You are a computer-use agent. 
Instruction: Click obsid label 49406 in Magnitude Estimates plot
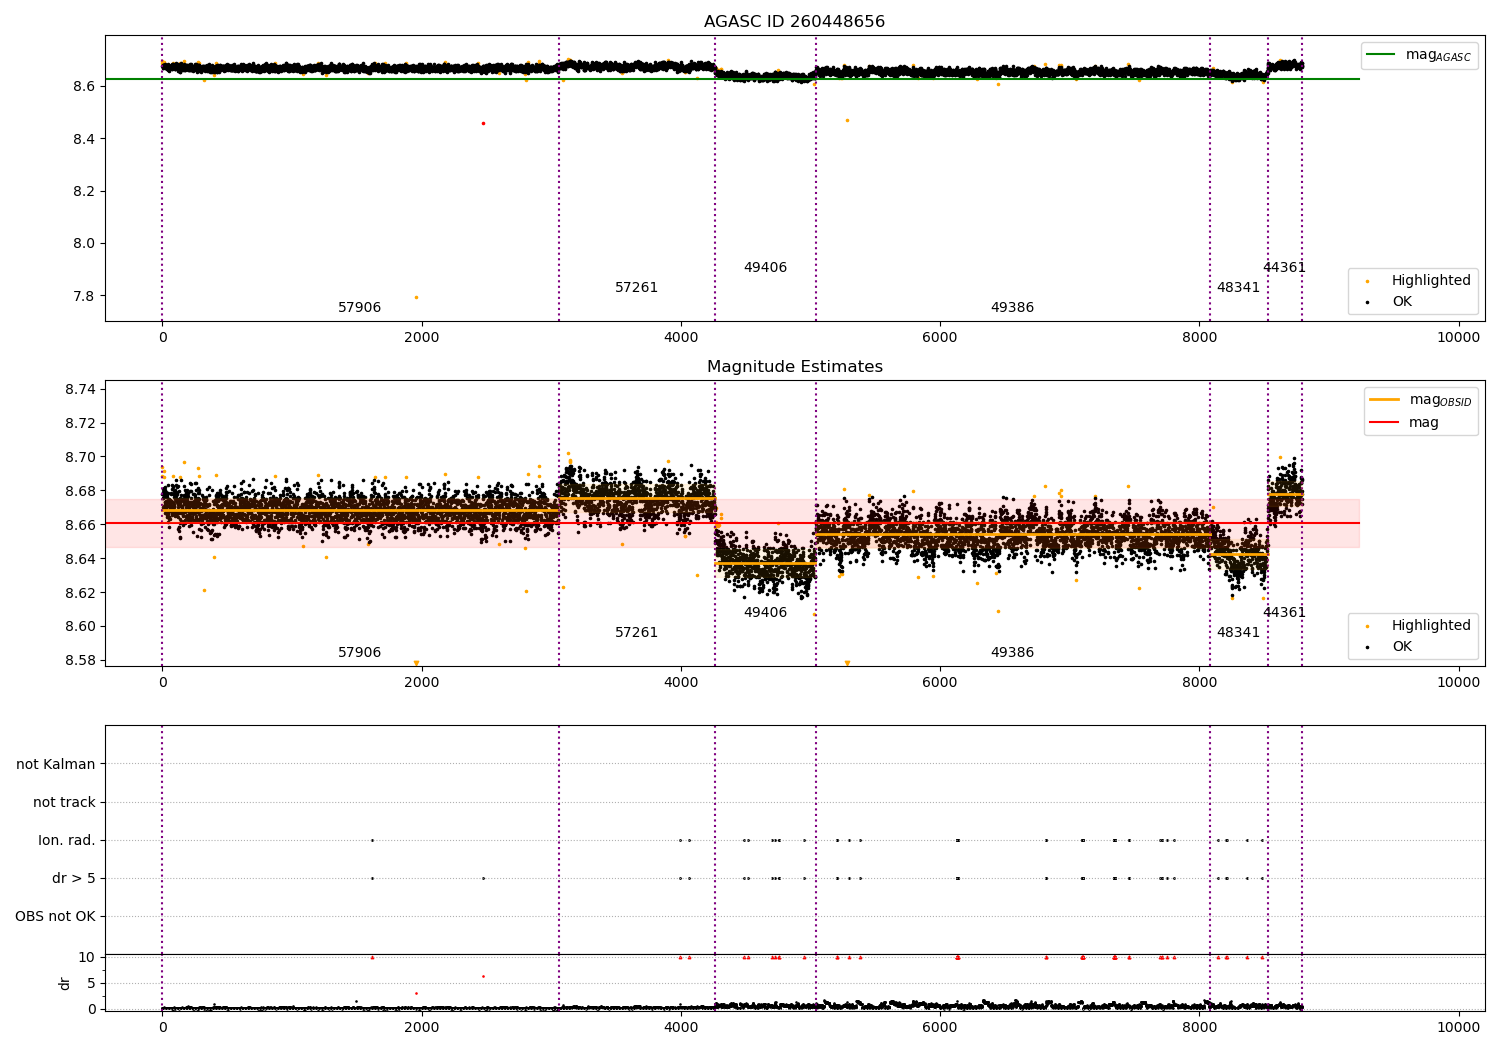765,613
